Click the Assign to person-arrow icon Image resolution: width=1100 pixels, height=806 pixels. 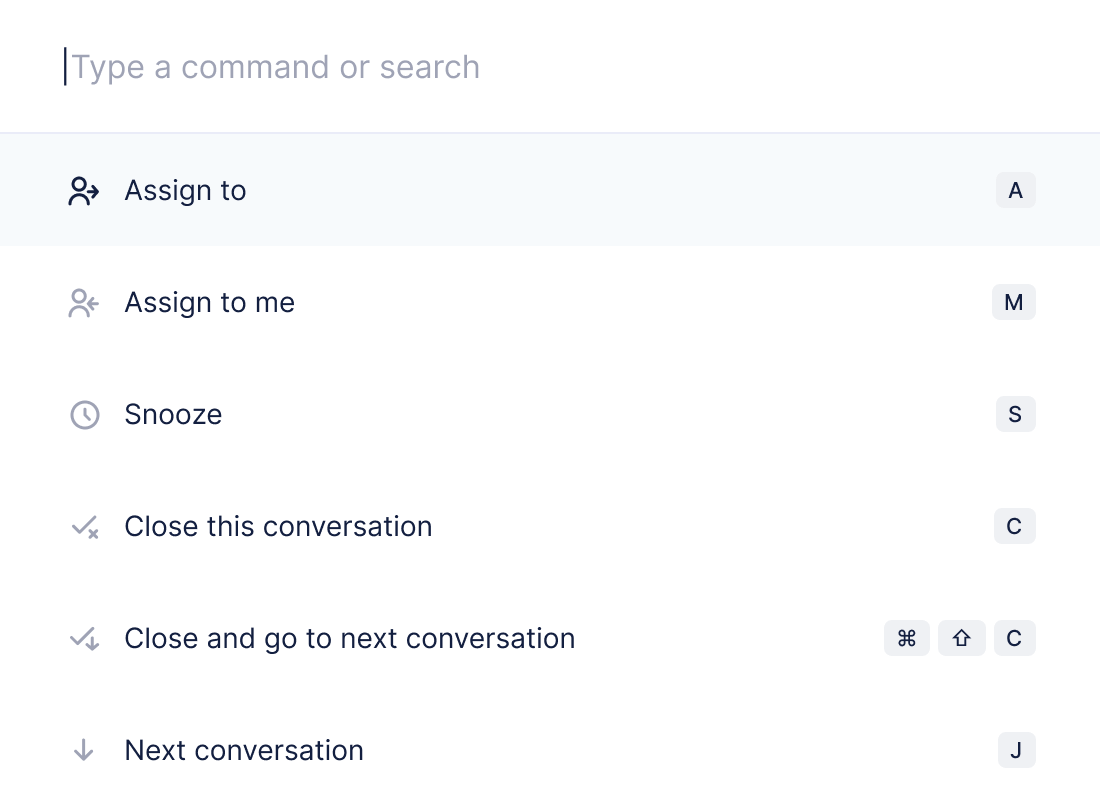click(84, 191)
